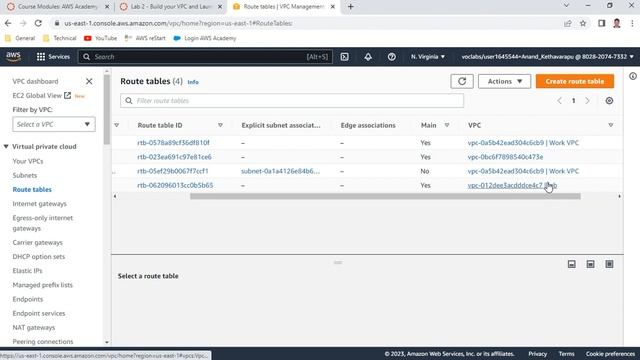640x360 pixels.
Task: Navigate back in browser
Action: point(8,23)
